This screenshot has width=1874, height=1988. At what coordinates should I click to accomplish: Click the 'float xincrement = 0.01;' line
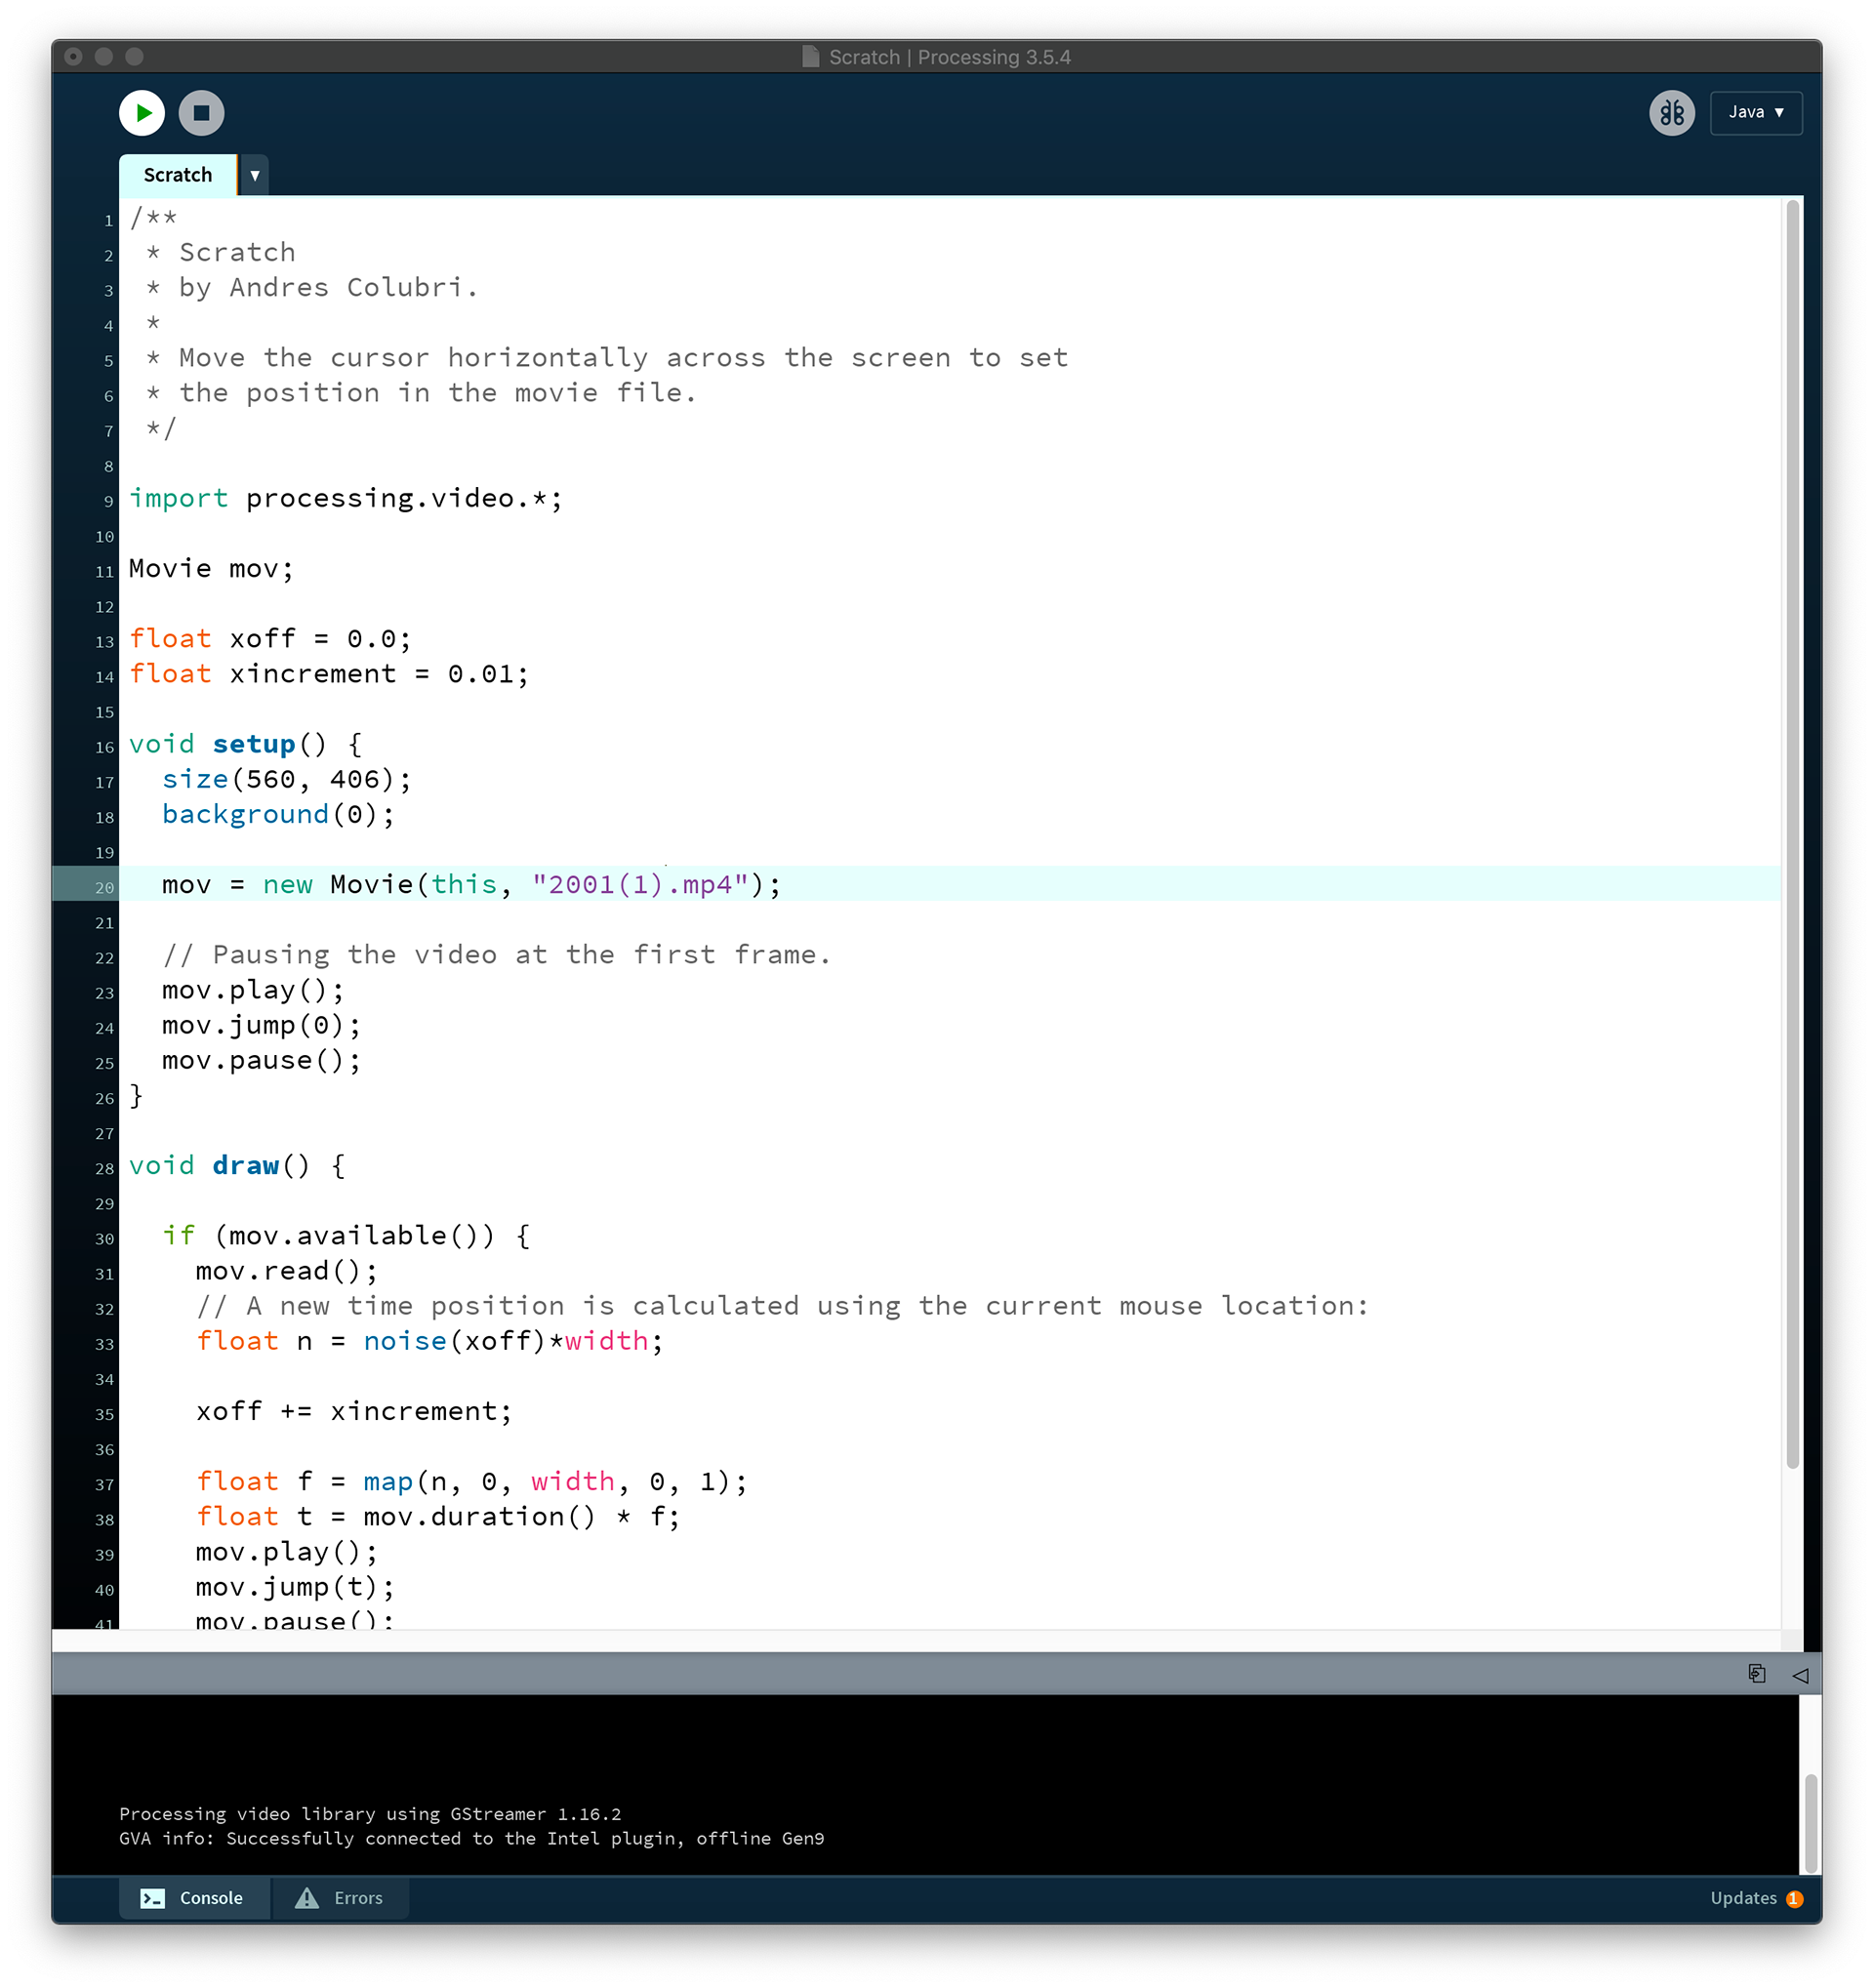[329, 673]
